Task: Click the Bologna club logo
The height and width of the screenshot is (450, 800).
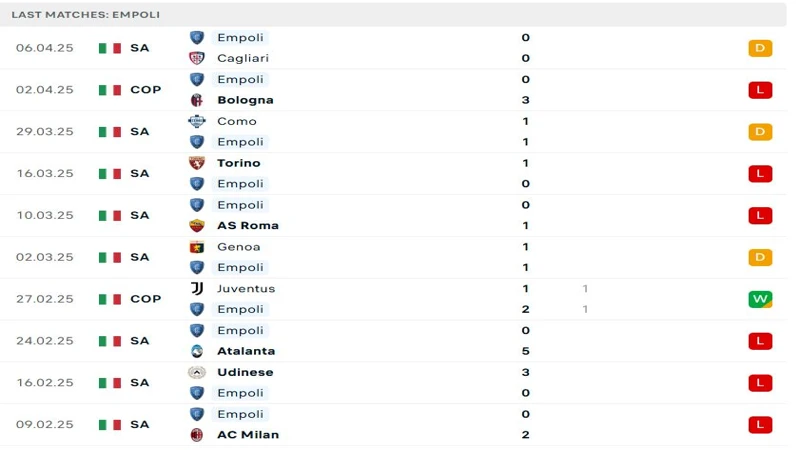Action: (196, 100)
